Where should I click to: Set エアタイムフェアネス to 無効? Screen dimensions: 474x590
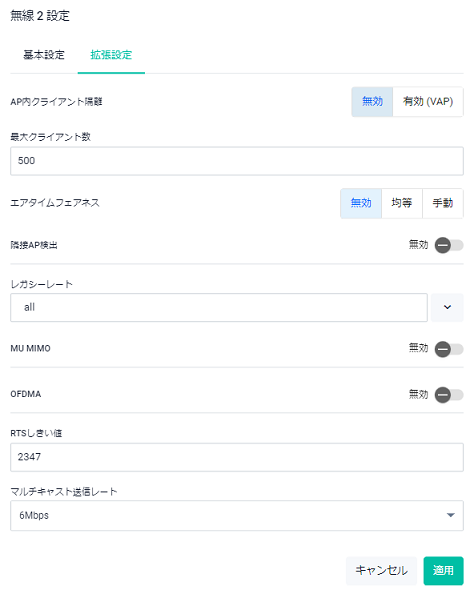(x=361, y=203)
